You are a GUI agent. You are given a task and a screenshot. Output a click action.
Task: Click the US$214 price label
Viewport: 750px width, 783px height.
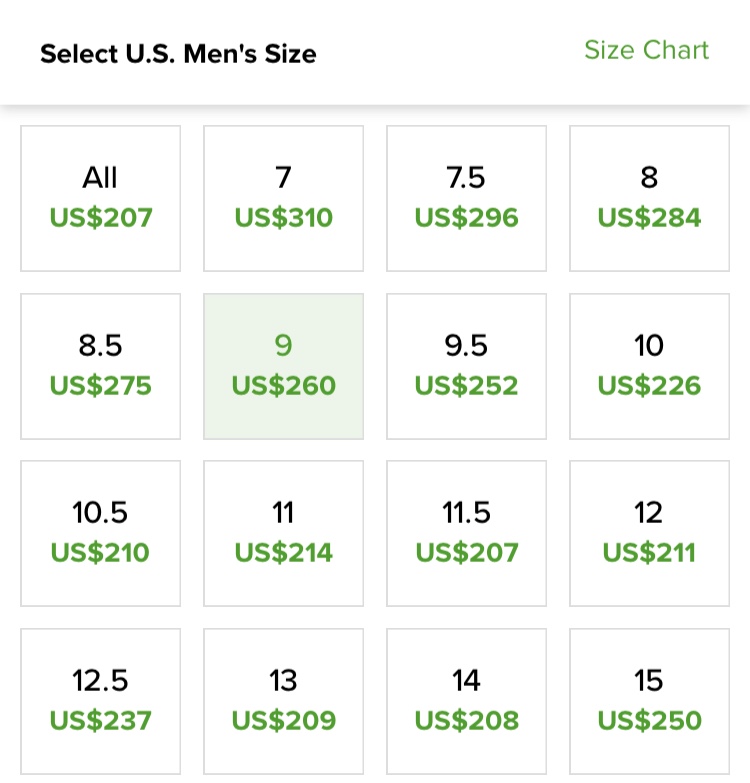point(284,553)
